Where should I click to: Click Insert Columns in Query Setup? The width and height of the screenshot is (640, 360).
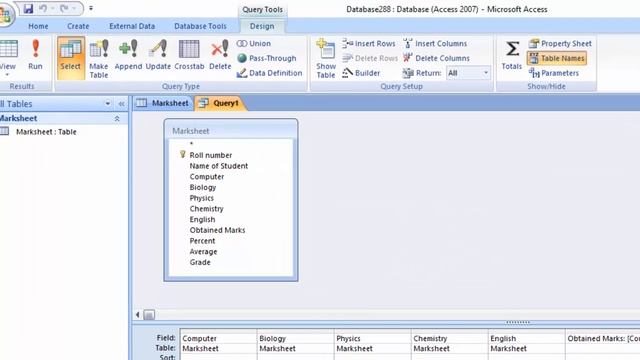[x=435, y=43]
